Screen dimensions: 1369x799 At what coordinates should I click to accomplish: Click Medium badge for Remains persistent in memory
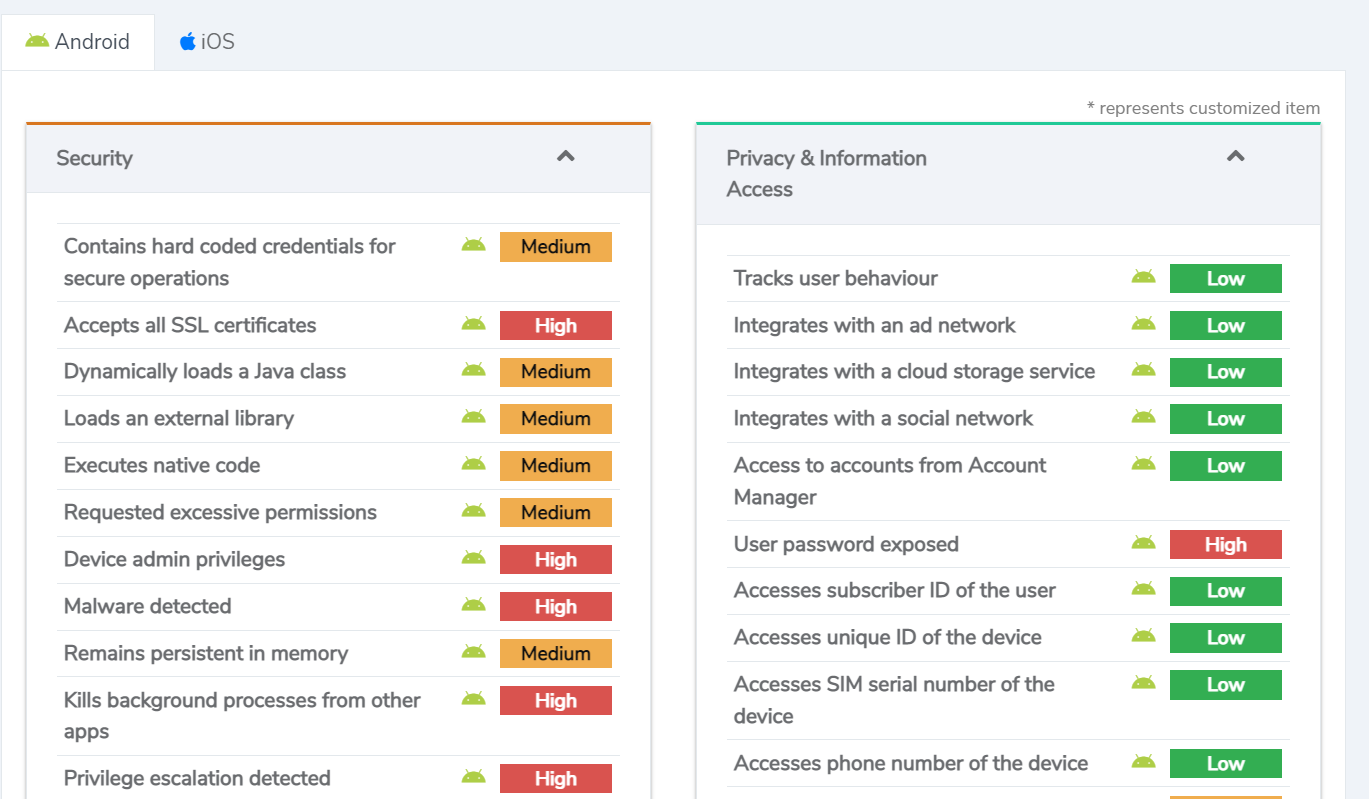tap(555, 654)
